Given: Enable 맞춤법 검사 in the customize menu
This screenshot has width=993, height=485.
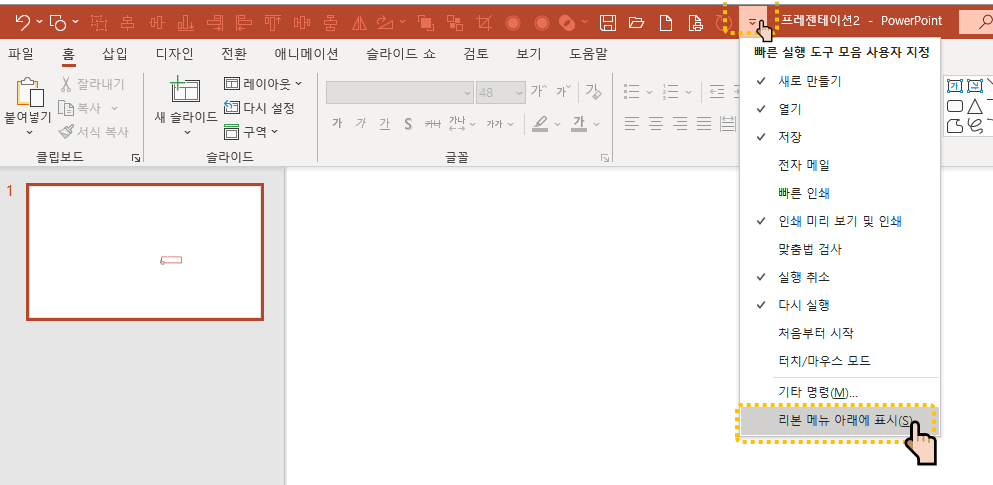Looking at the screenshot, I should 840,249.
